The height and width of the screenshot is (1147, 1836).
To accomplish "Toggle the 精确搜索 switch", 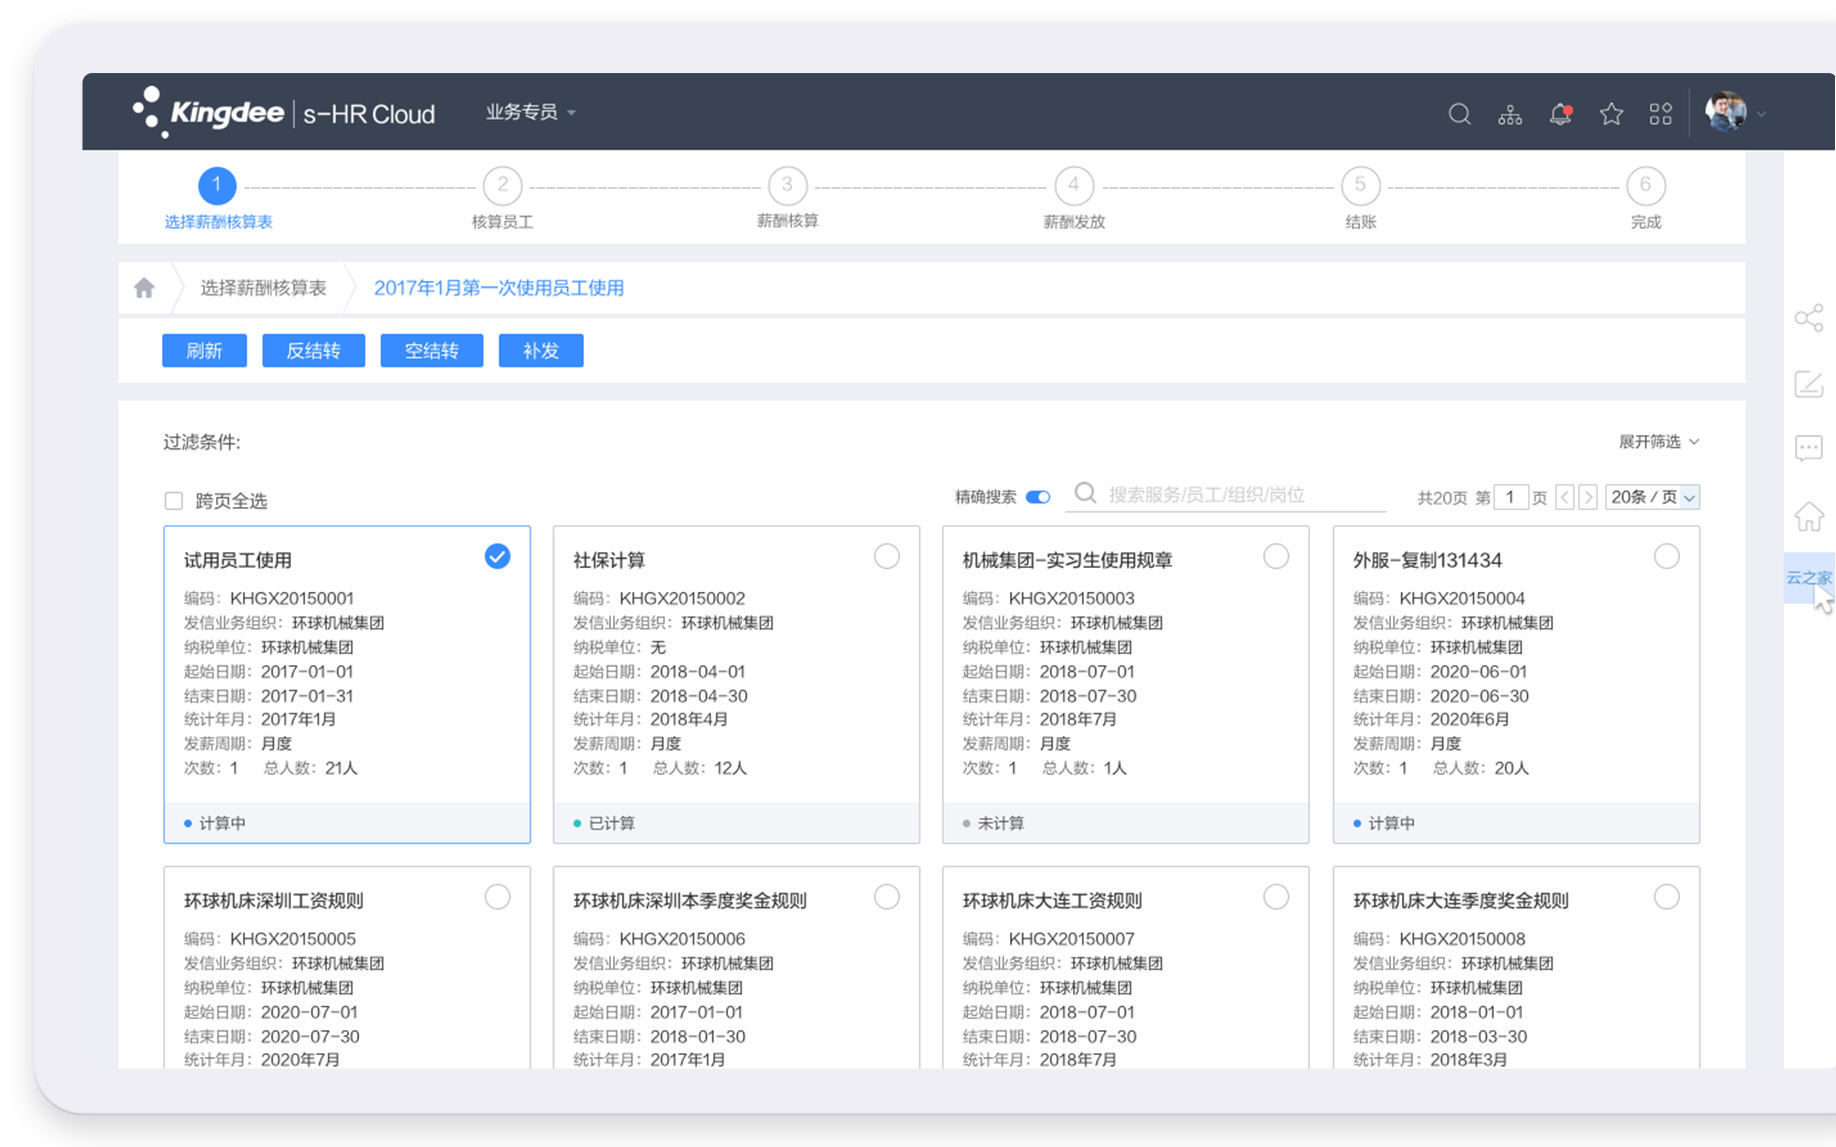I will point(1038,497).
